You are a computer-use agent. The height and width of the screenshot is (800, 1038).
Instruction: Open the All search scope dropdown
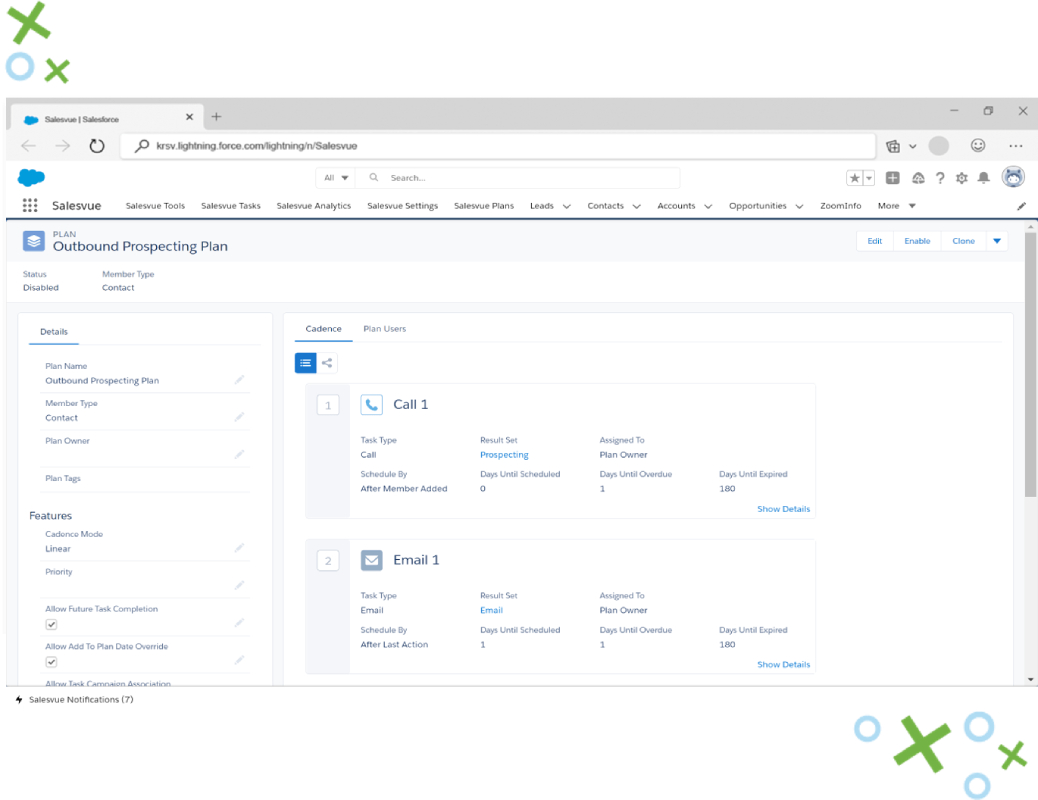336,177
